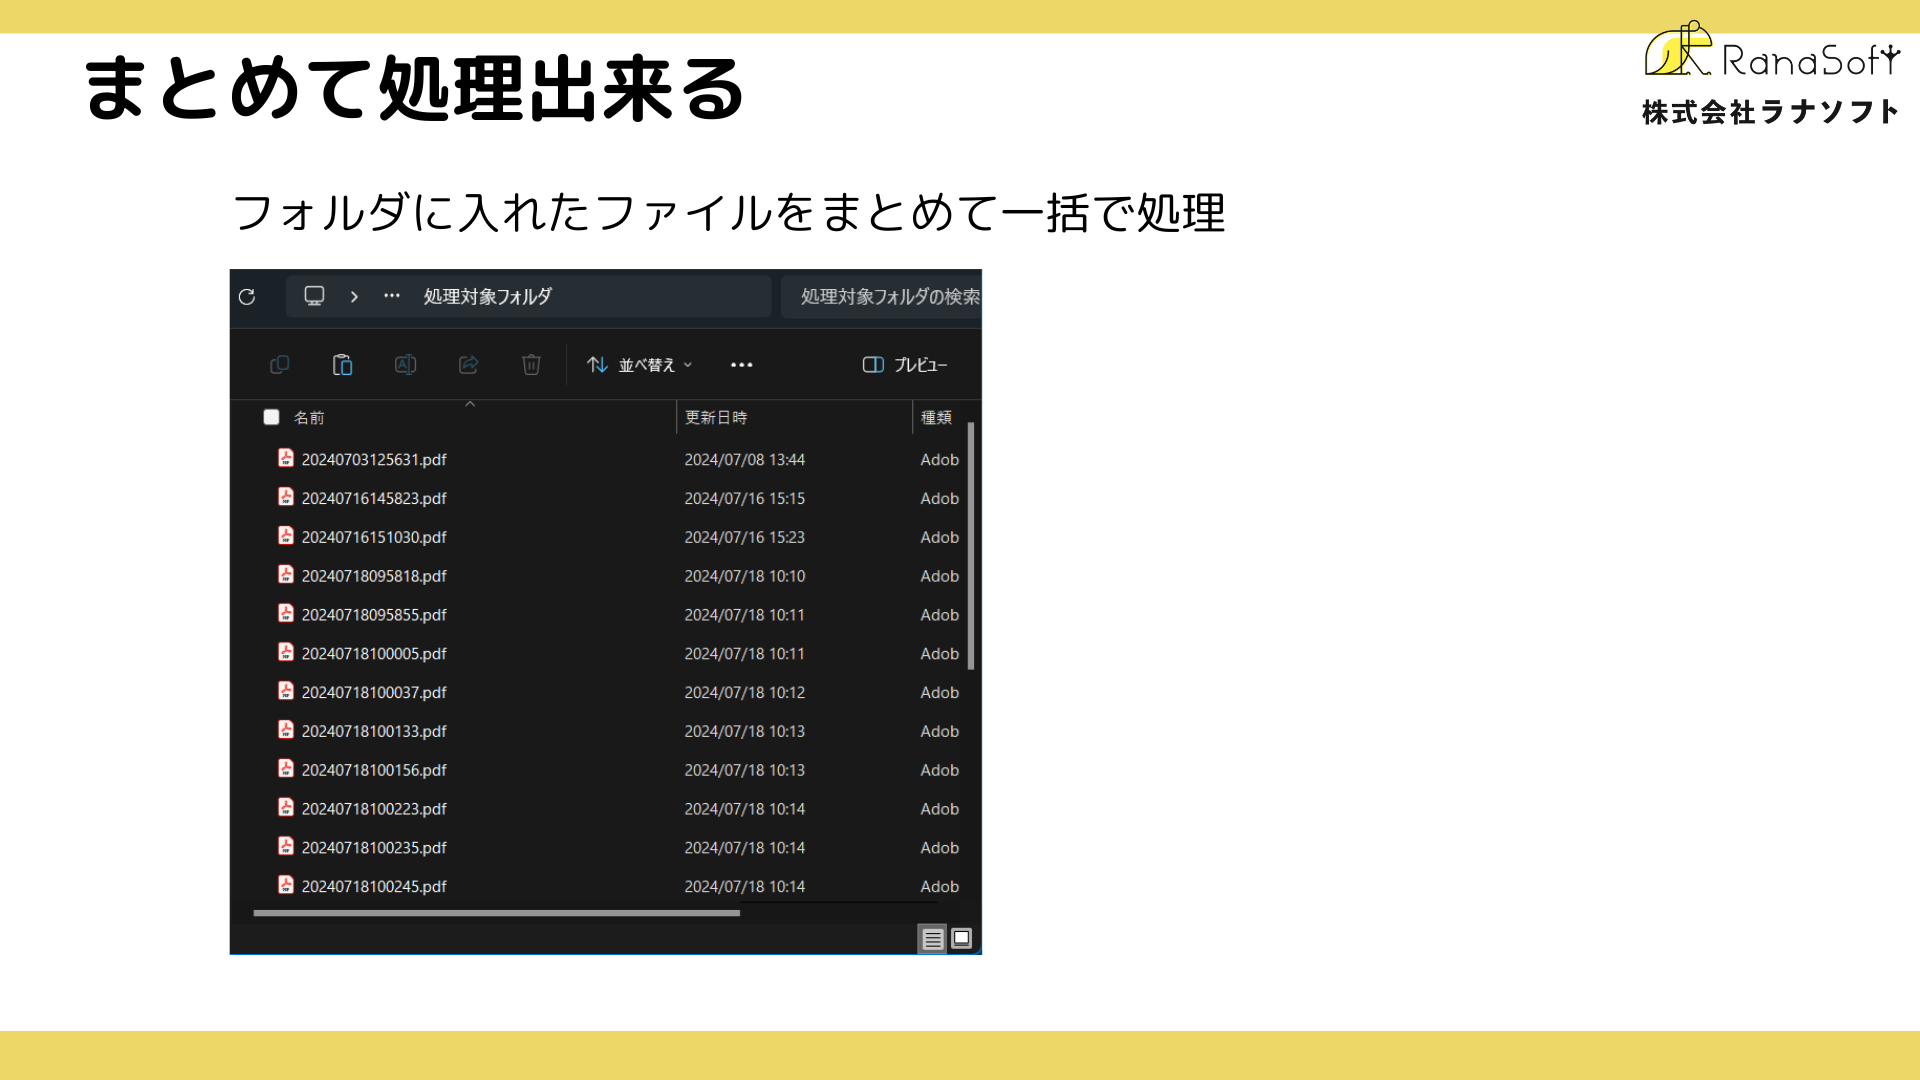Click PDF icon of 20240718100037.pdf
1920x1080 pixels.
(x=286, y=691)
